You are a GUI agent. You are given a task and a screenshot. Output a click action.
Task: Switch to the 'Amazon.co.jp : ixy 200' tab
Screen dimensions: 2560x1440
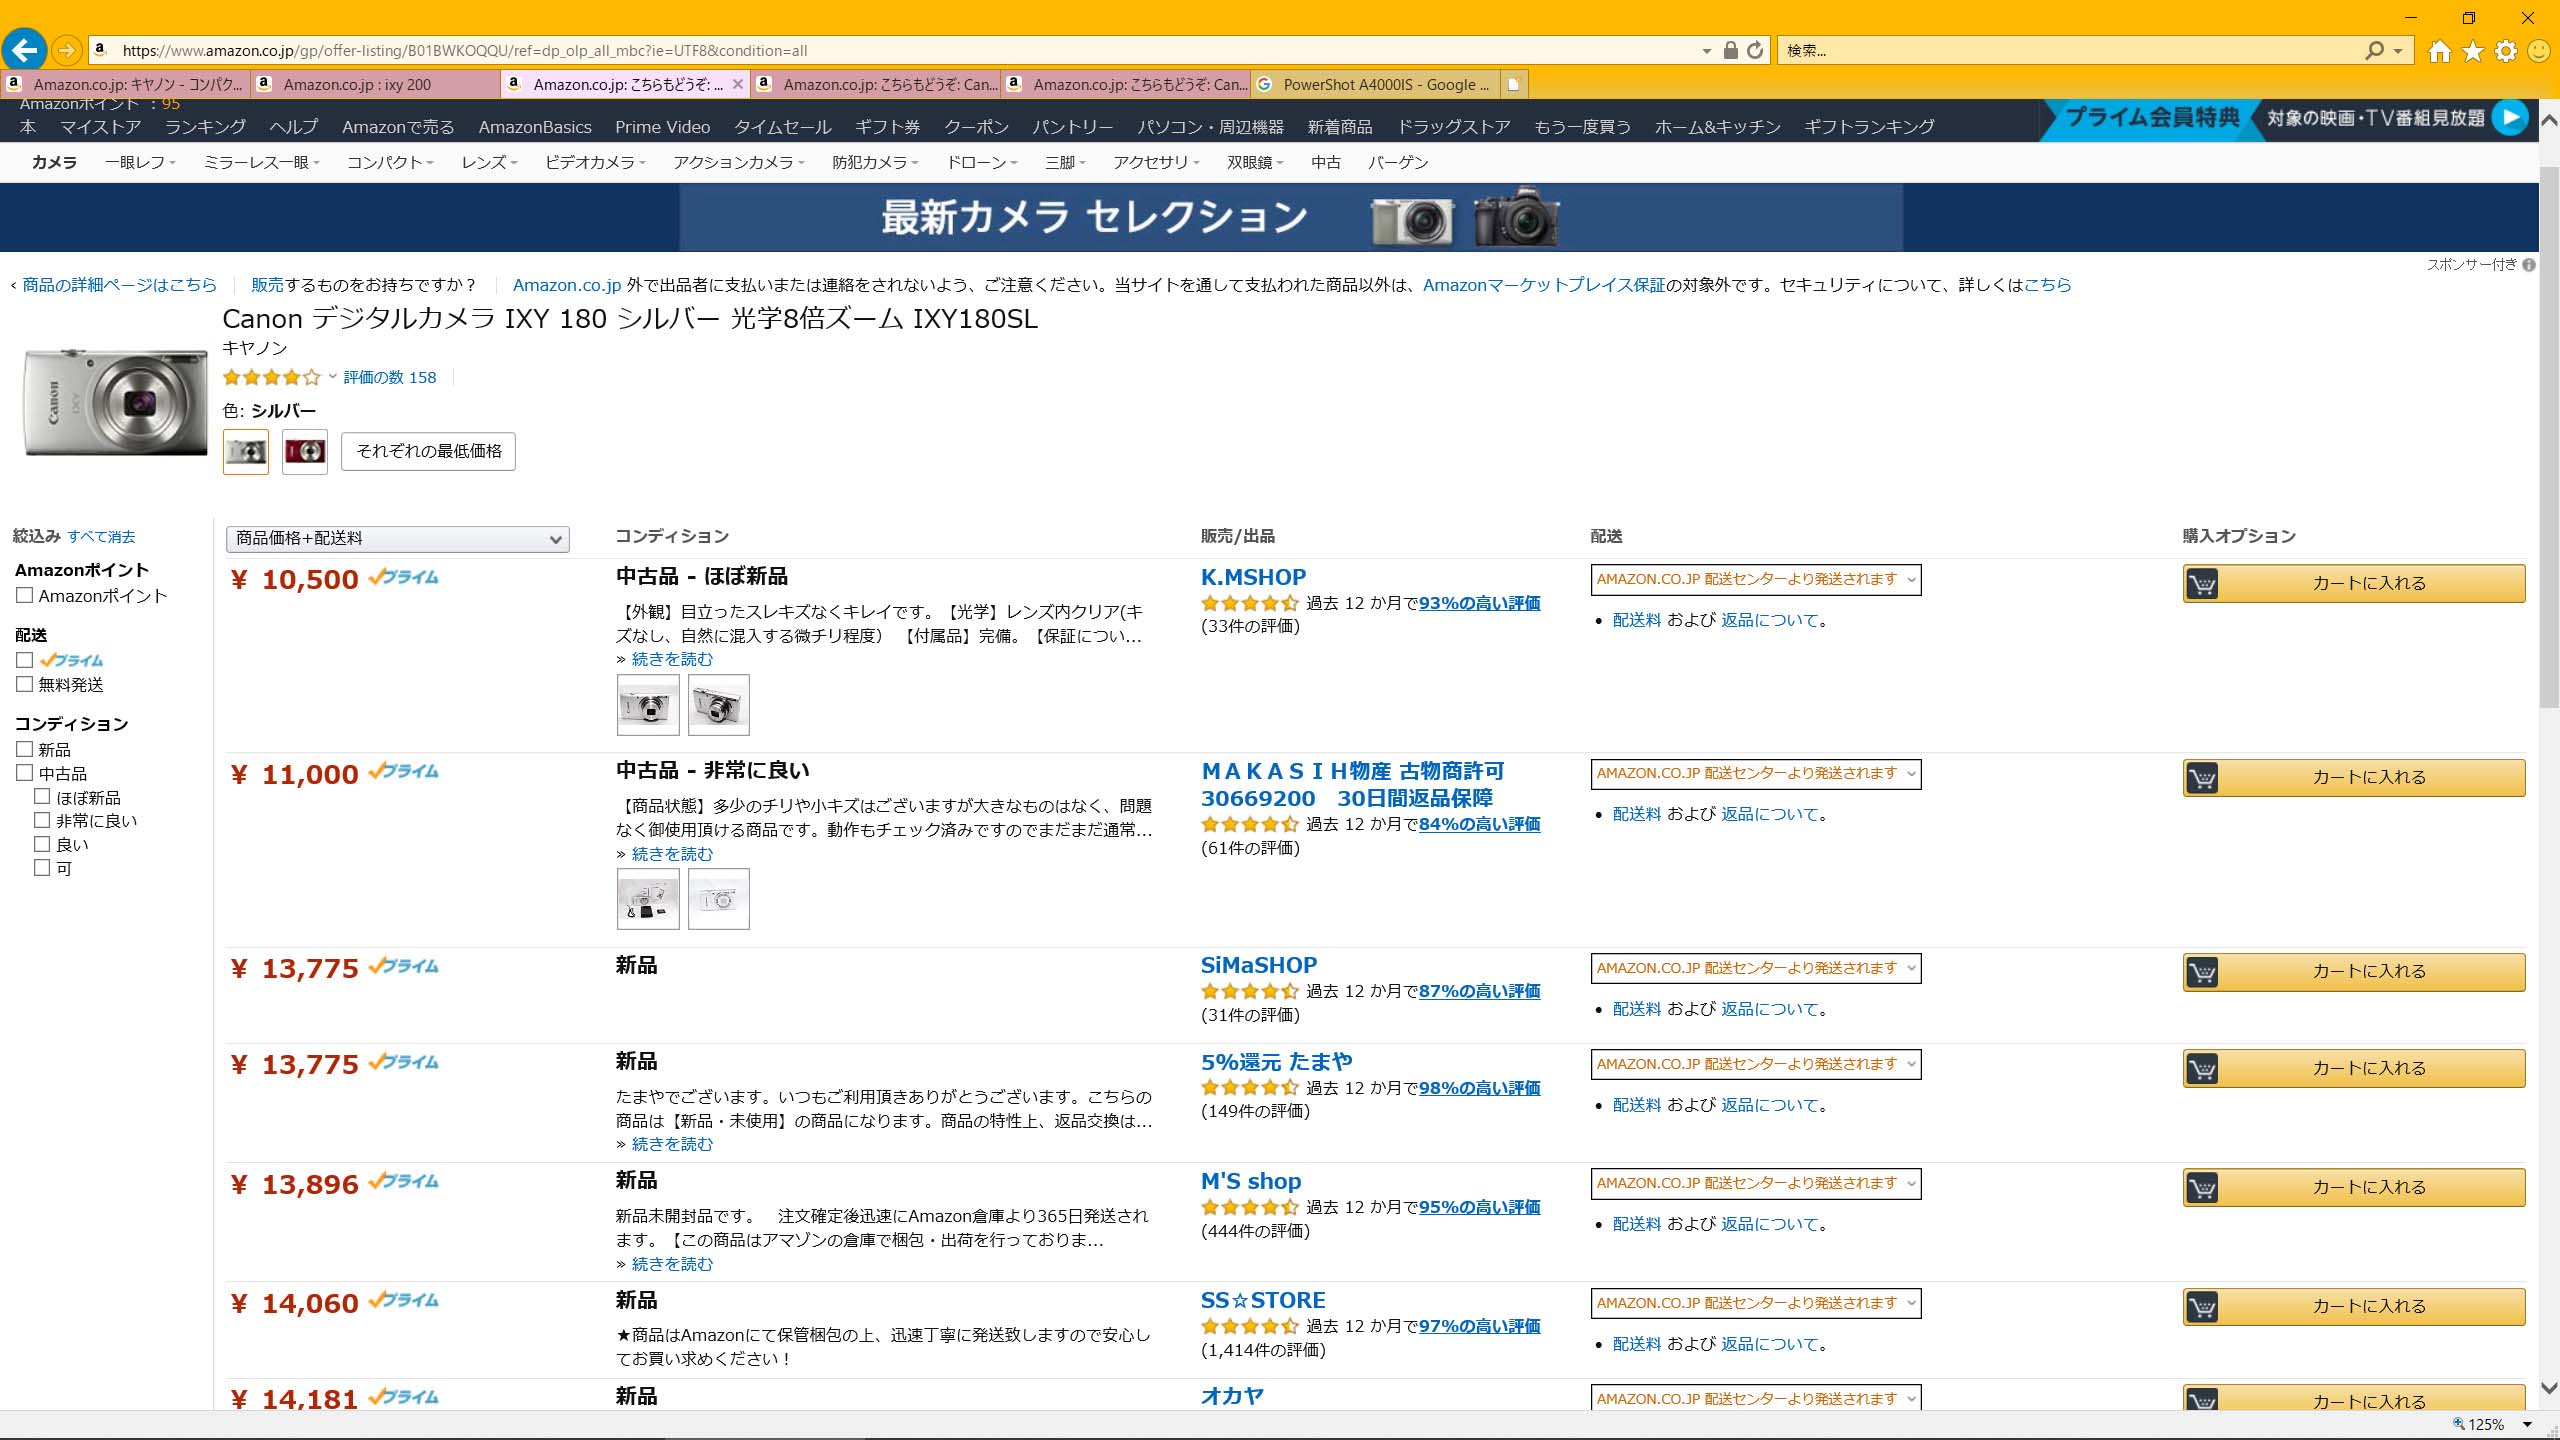[x=375, y=84]
